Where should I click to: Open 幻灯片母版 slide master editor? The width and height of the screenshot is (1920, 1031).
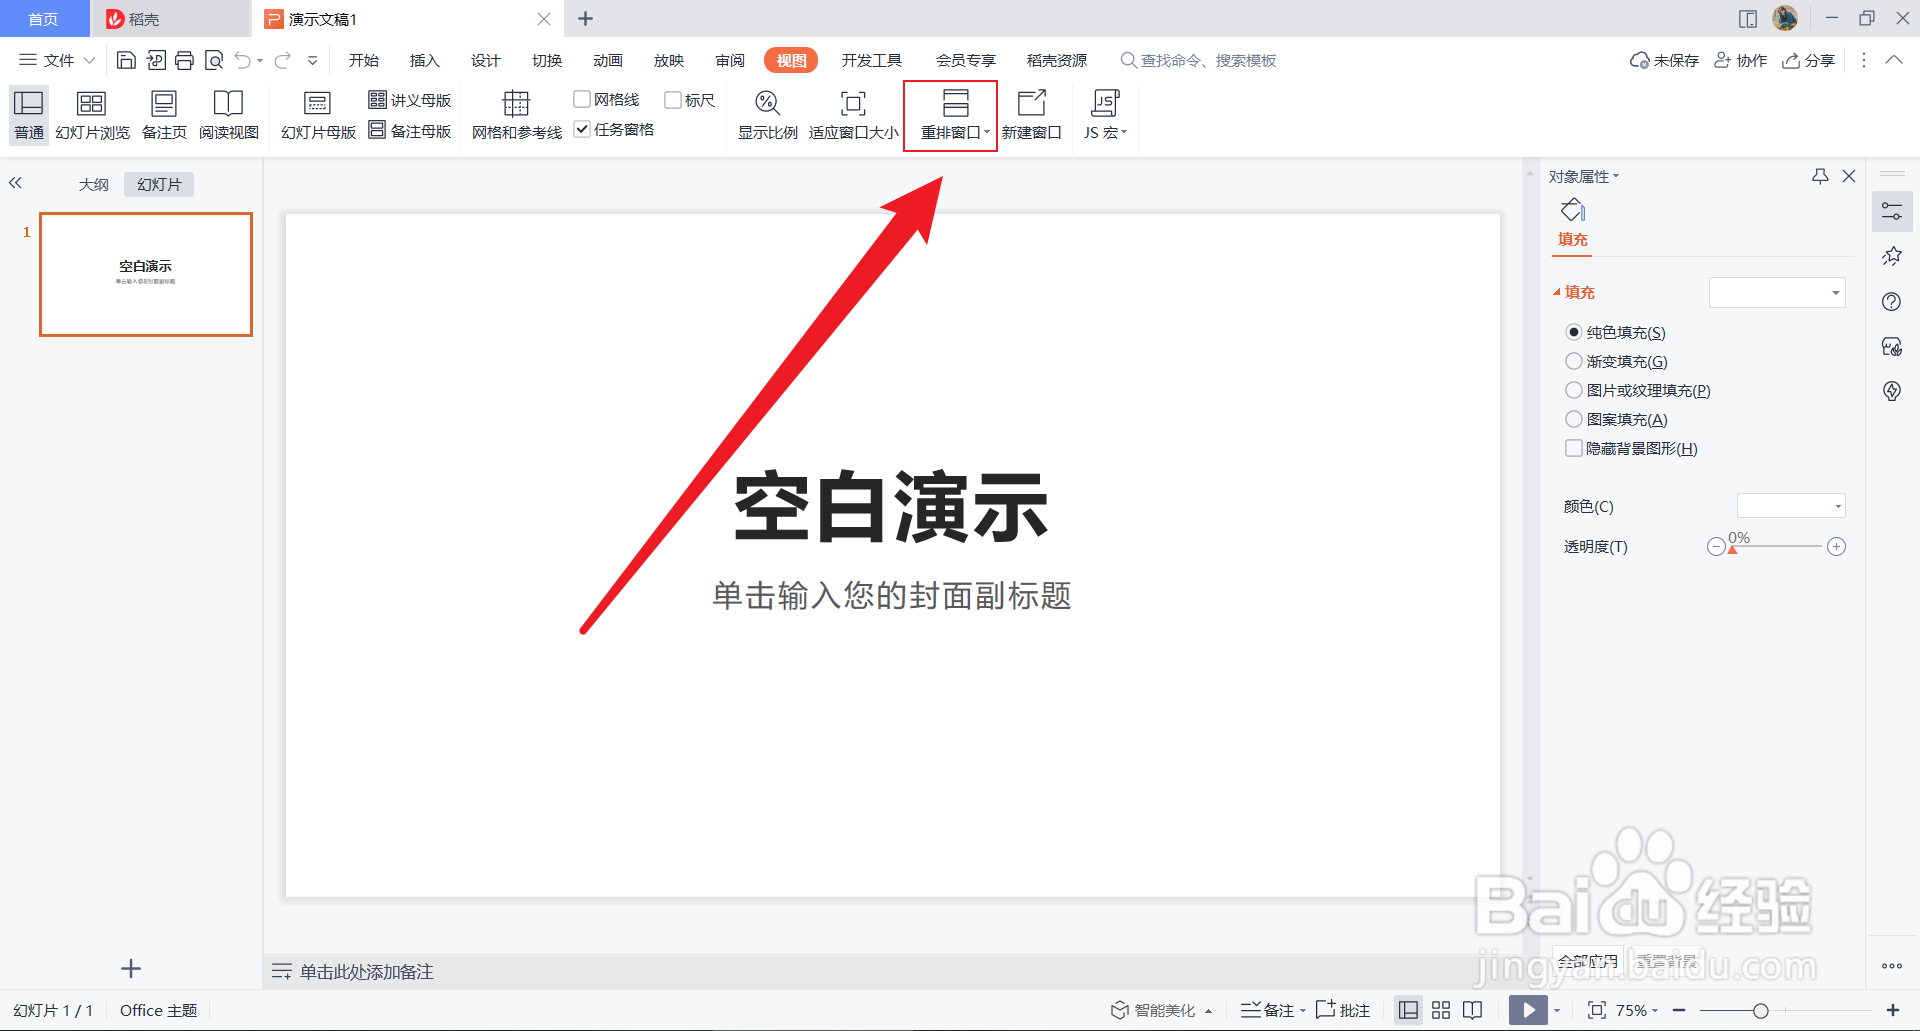[x=317, y=114]
